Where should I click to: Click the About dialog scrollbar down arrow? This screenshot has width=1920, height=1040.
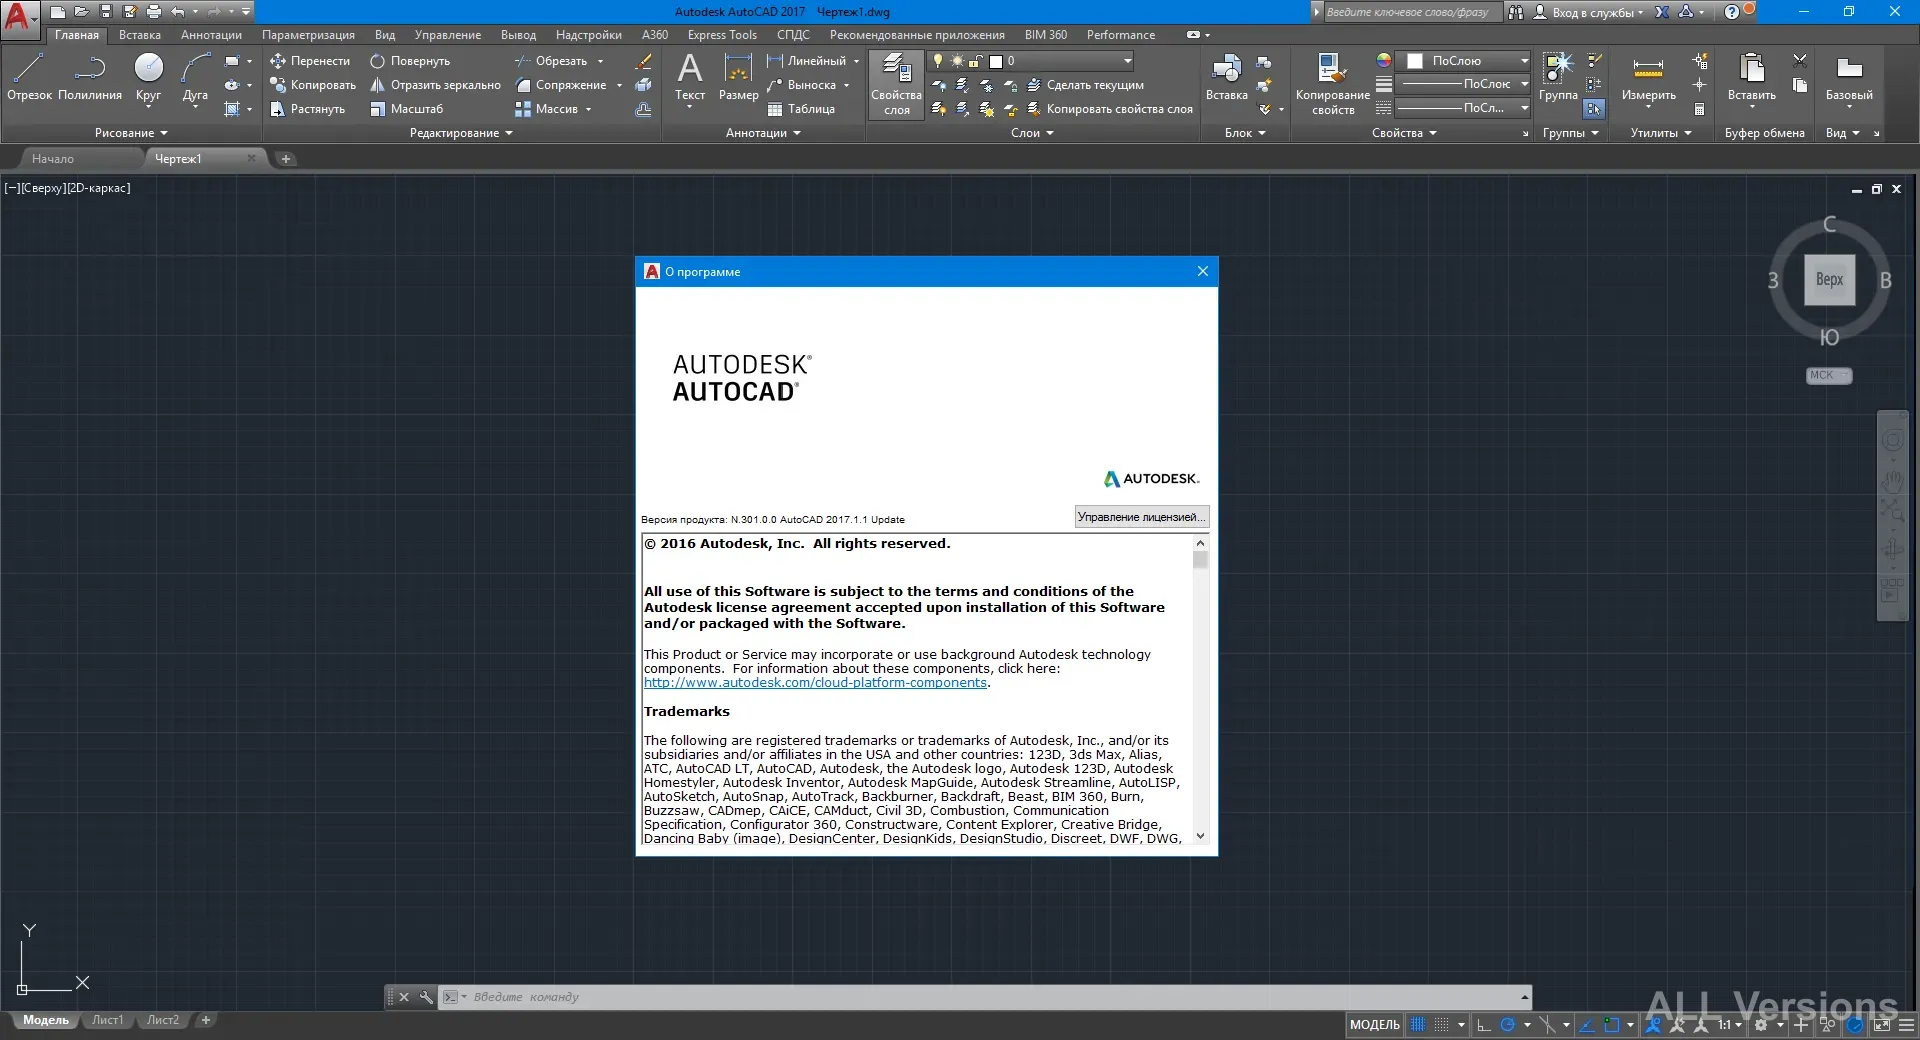[1200, 836]
